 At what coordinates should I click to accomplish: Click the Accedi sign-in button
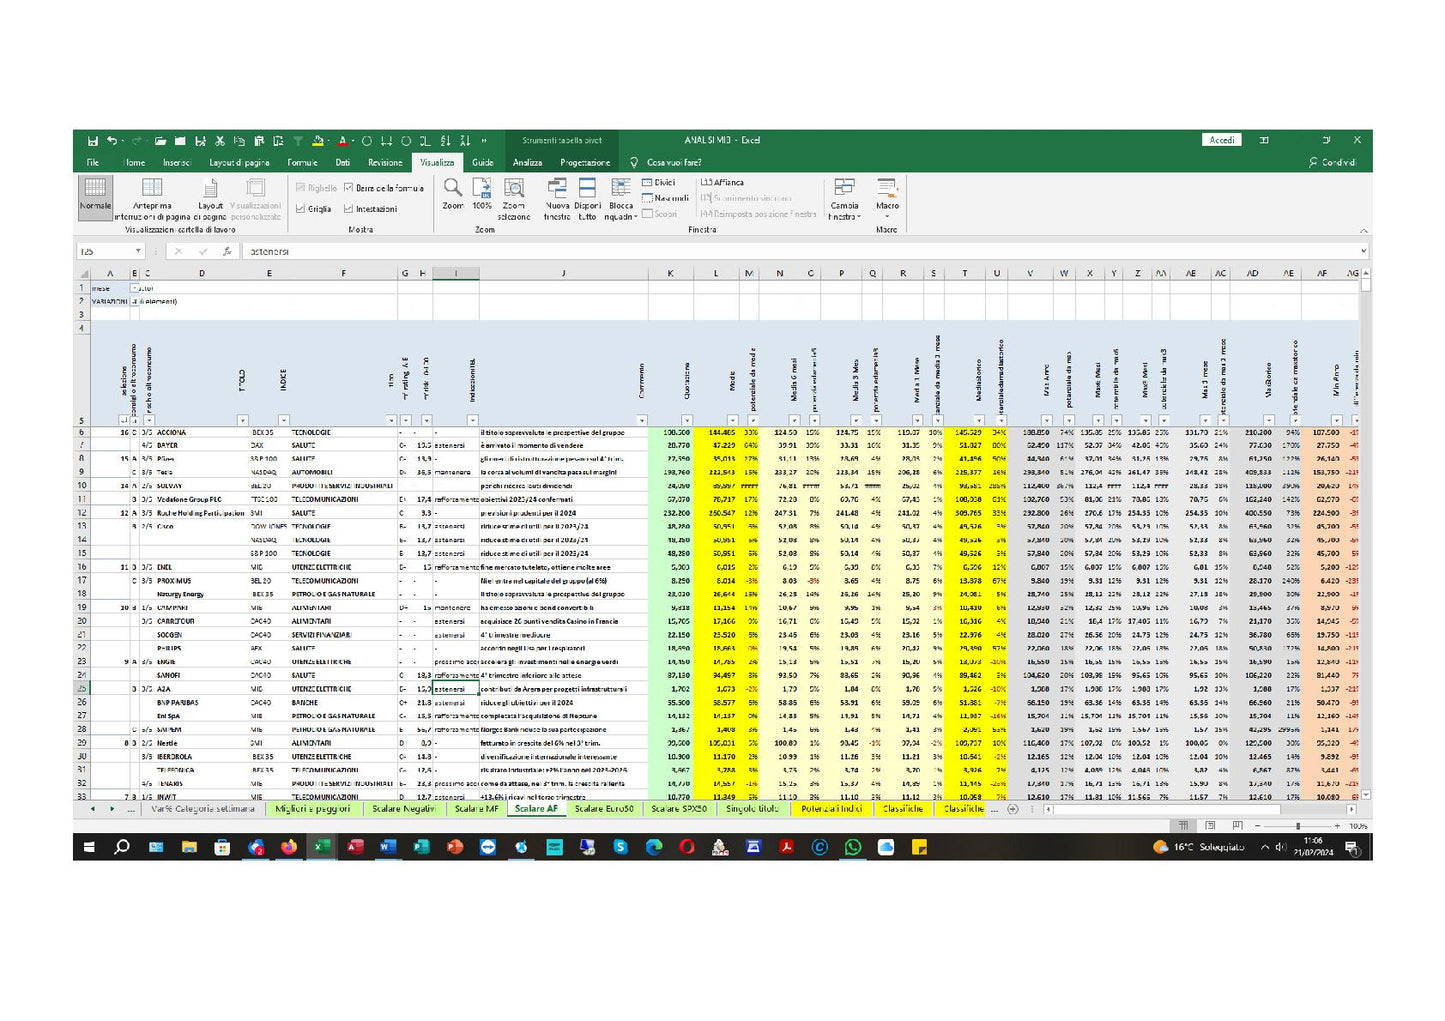[x=1222, y=140]
